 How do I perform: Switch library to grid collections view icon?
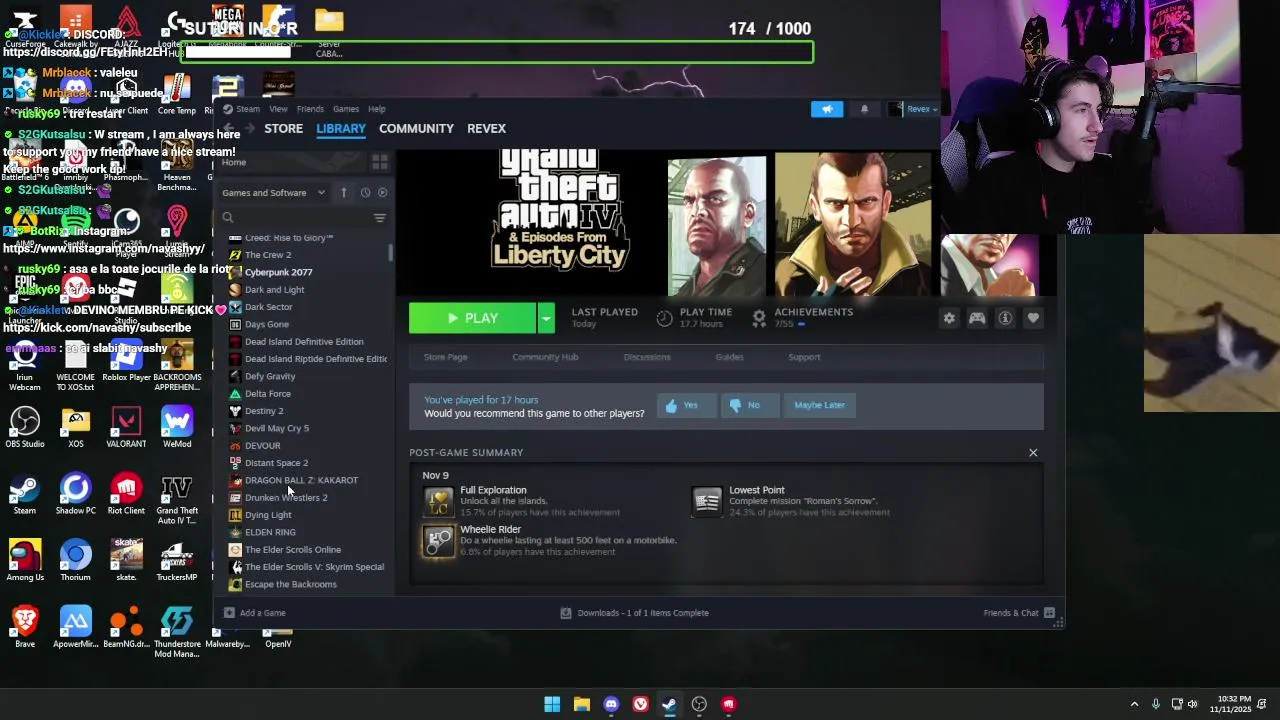(x=380, y=162)
